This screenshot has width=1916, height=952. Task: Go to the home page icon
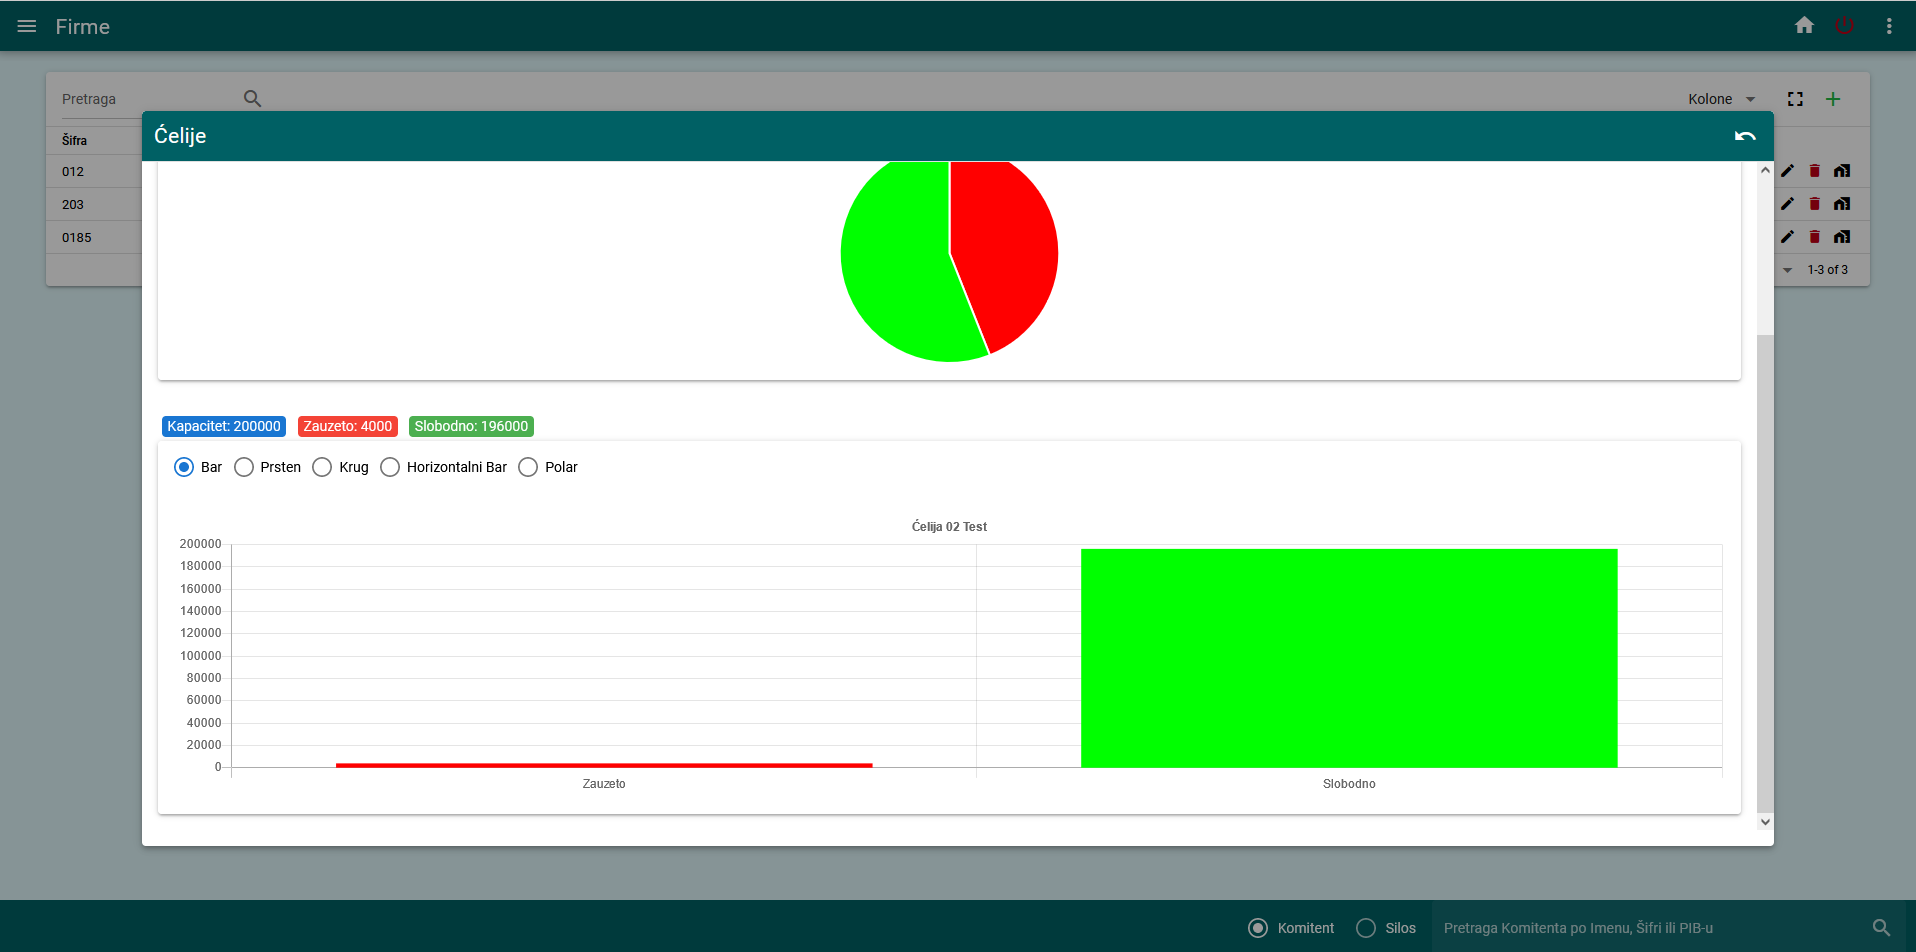(1804, 26)
